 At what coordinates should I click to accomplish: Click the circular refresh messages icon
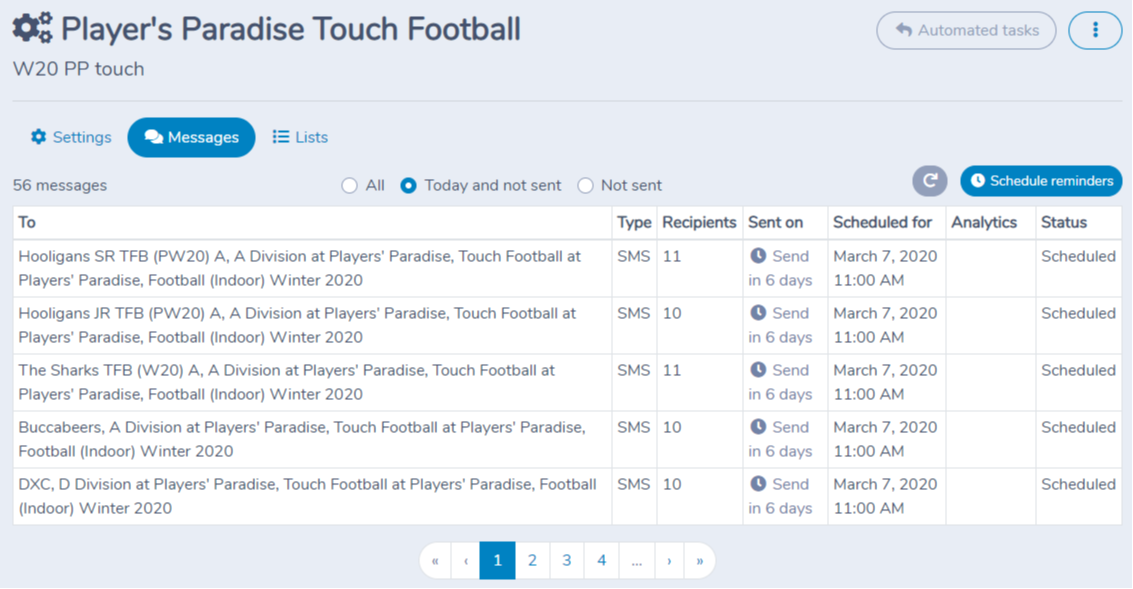click(x=929, y=181)
